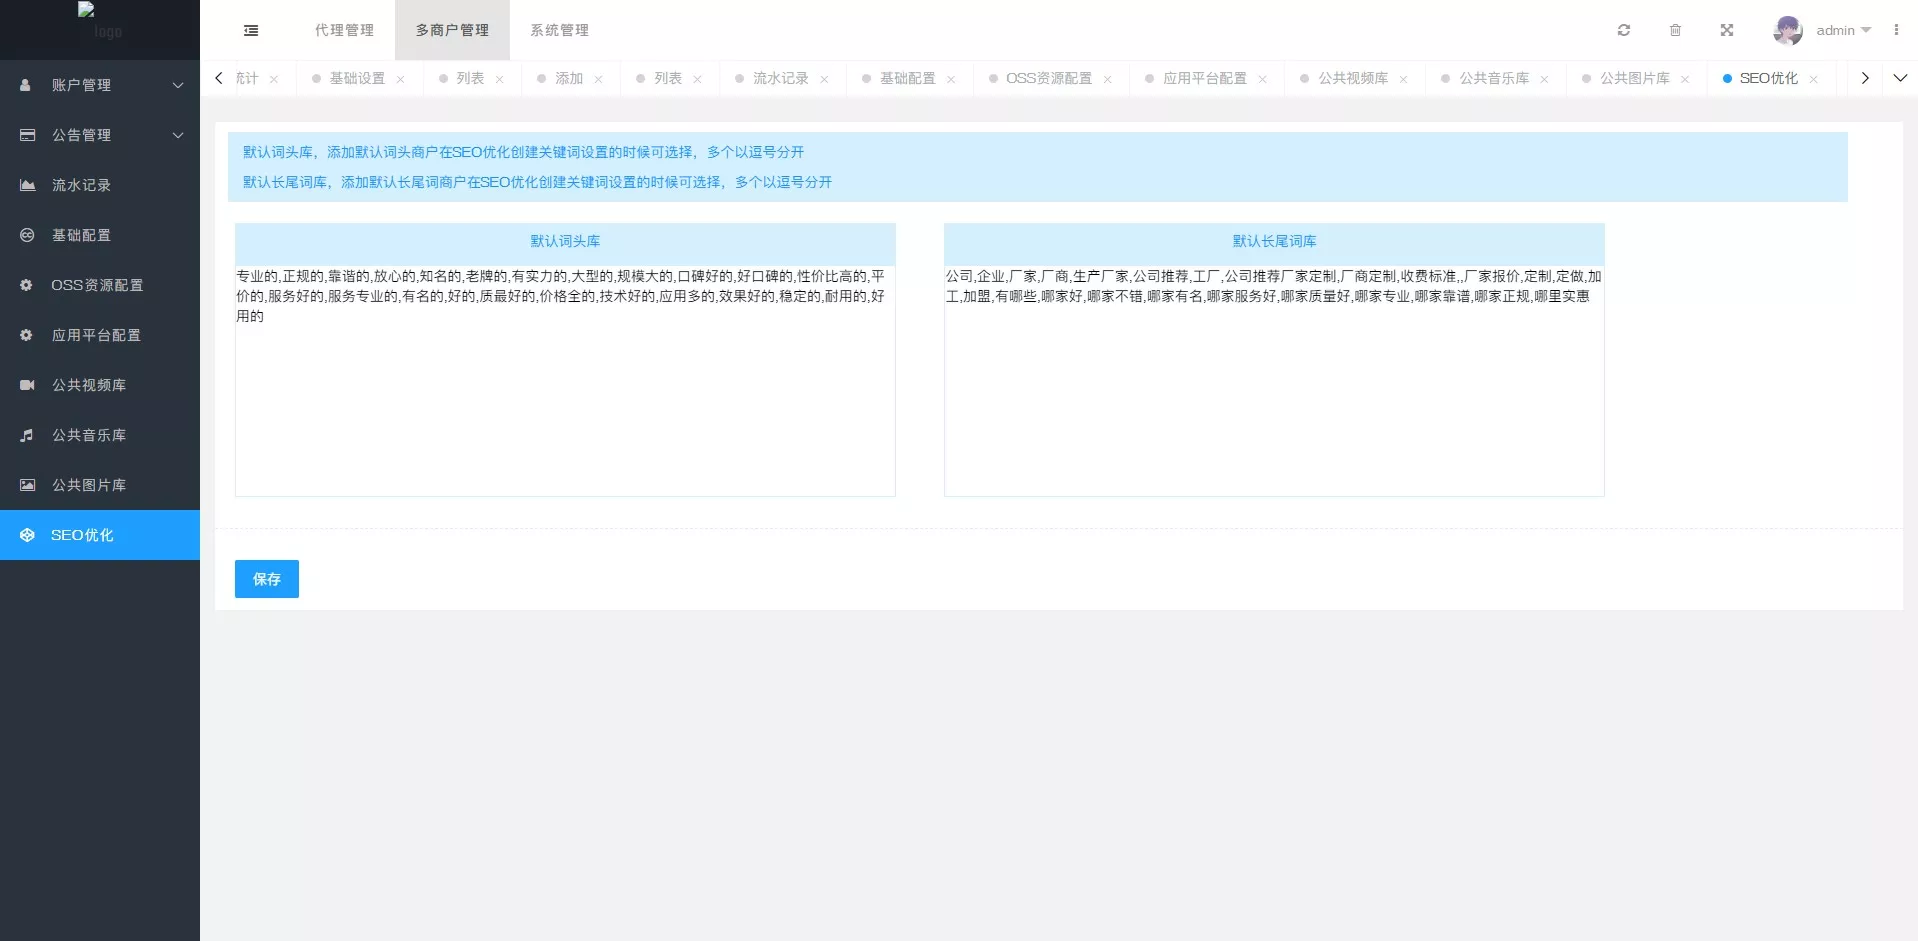
Task: Click the trash icon to clear cache
Action: pos(1675,30)
